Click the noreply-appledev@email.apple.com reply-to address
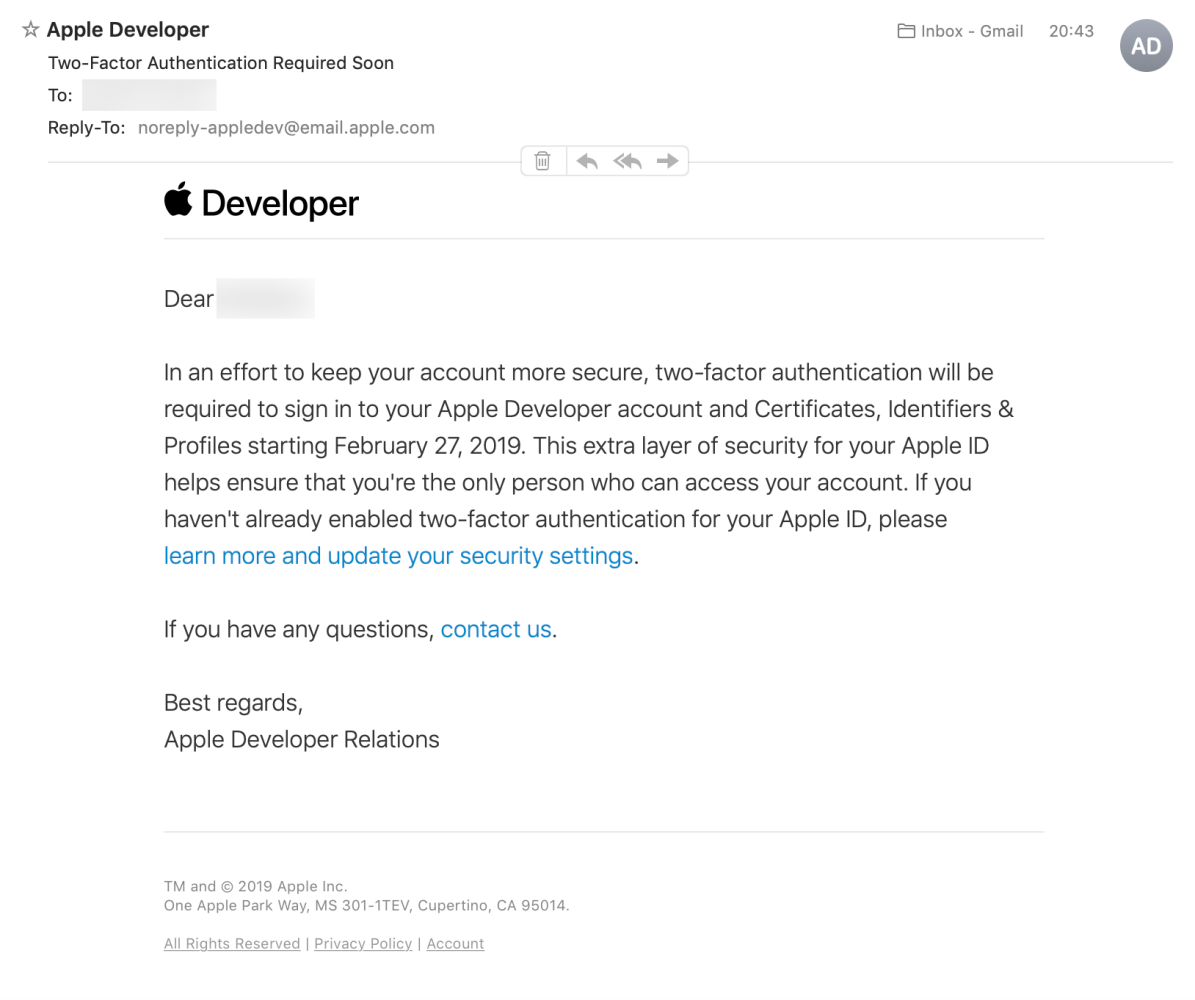This screenshot has width=1195, height=1000. click(x=286, y=128)
